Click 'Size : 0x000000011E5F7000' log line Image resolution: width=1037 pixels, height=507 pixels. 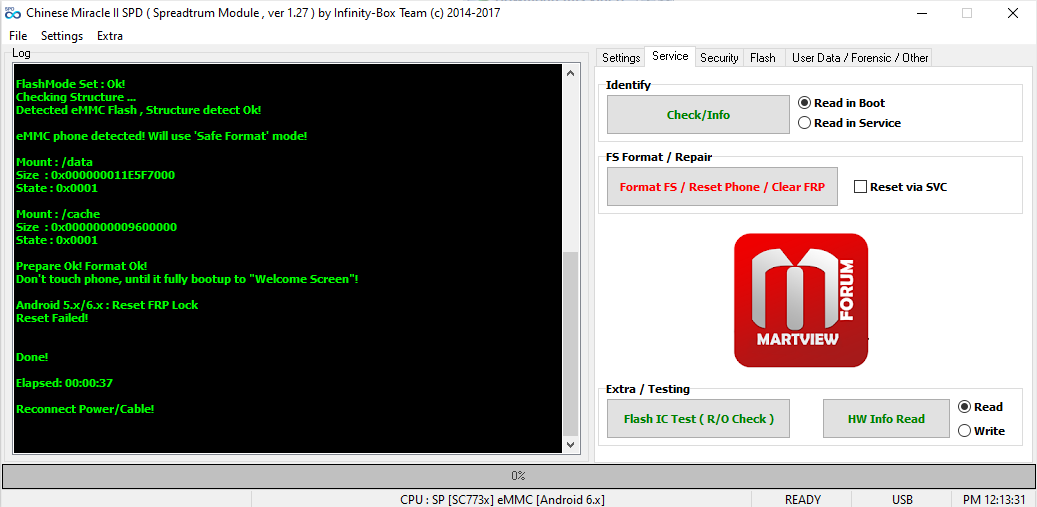(95, 175)
